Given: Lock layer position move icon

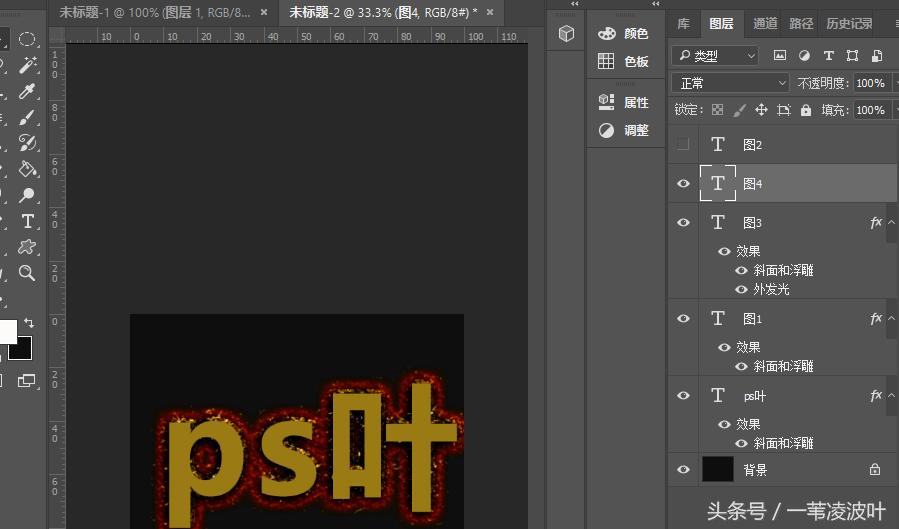Looking at the screenshot, I should [761, 109].
